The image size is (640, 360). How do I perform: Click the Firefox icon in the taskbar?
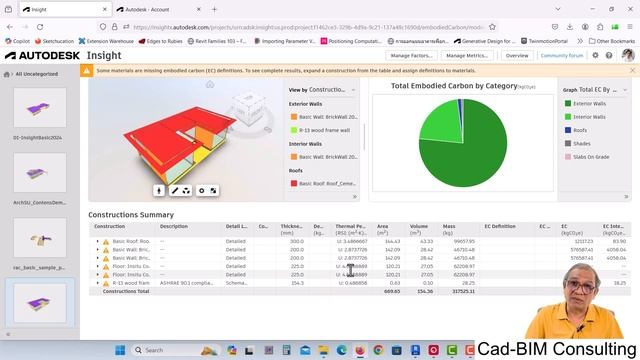click(360, 350)
